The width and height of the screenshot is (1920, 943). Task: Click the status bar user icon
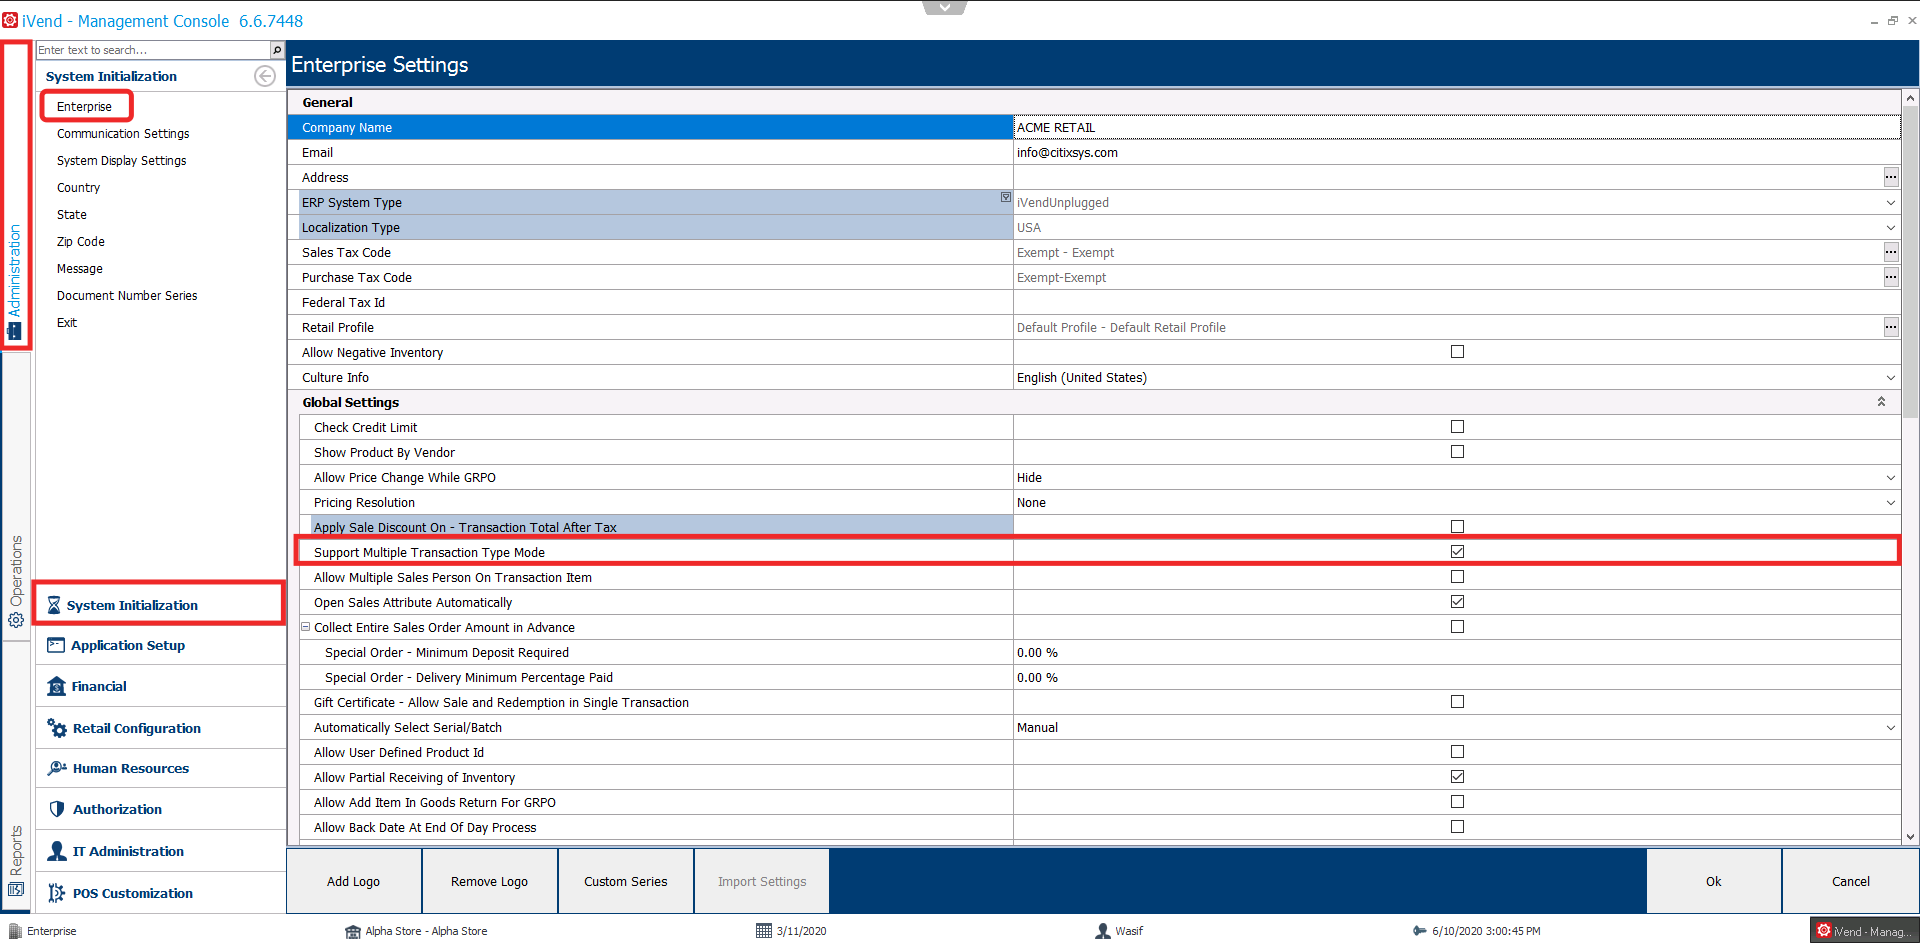(x=1103, y=931)
